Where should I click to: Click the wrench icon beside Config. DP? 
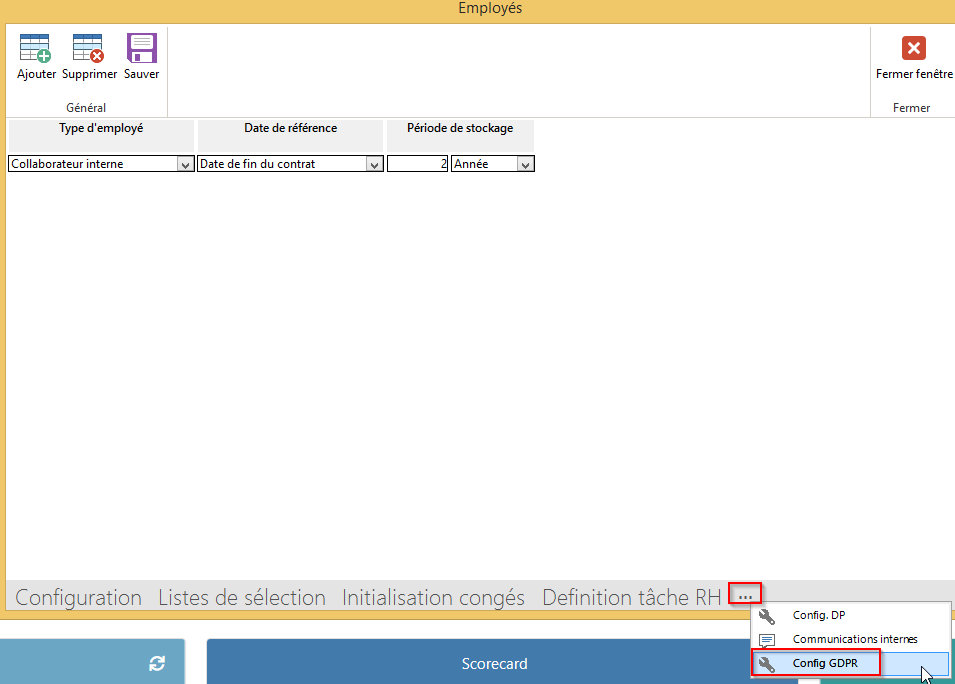[x=767, y=616]
